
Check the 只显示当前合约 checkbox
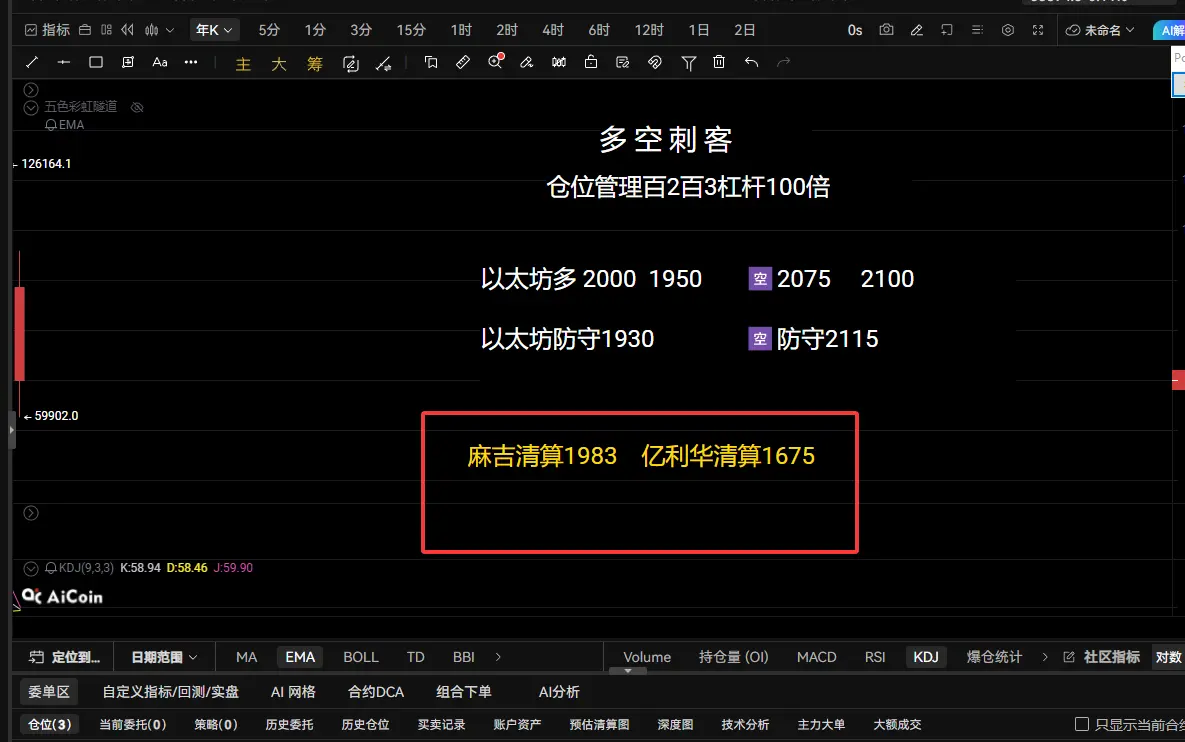pyautogui.click(x=1081, y=724)
